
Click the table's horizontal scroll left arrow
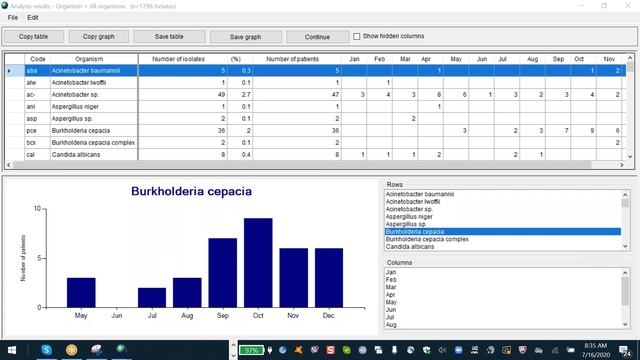pyautogui.click(x=9, y=165)
